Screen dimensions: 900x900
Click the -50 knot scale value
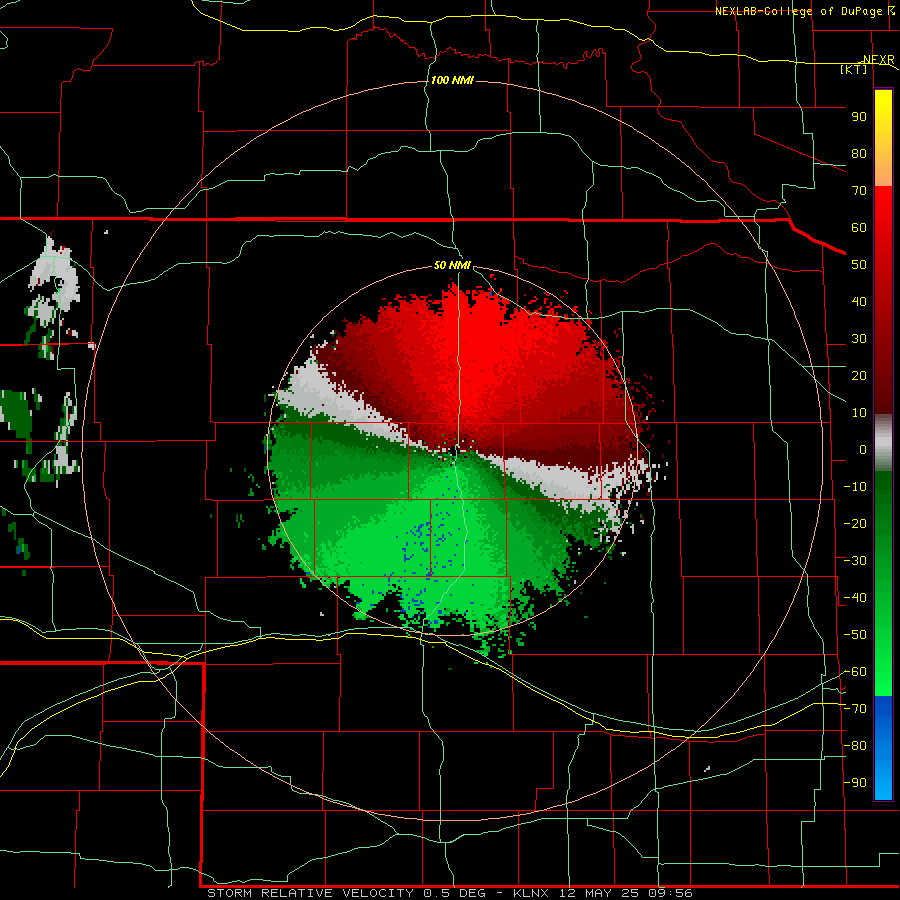pyautogui.click(x=855, y=635)
